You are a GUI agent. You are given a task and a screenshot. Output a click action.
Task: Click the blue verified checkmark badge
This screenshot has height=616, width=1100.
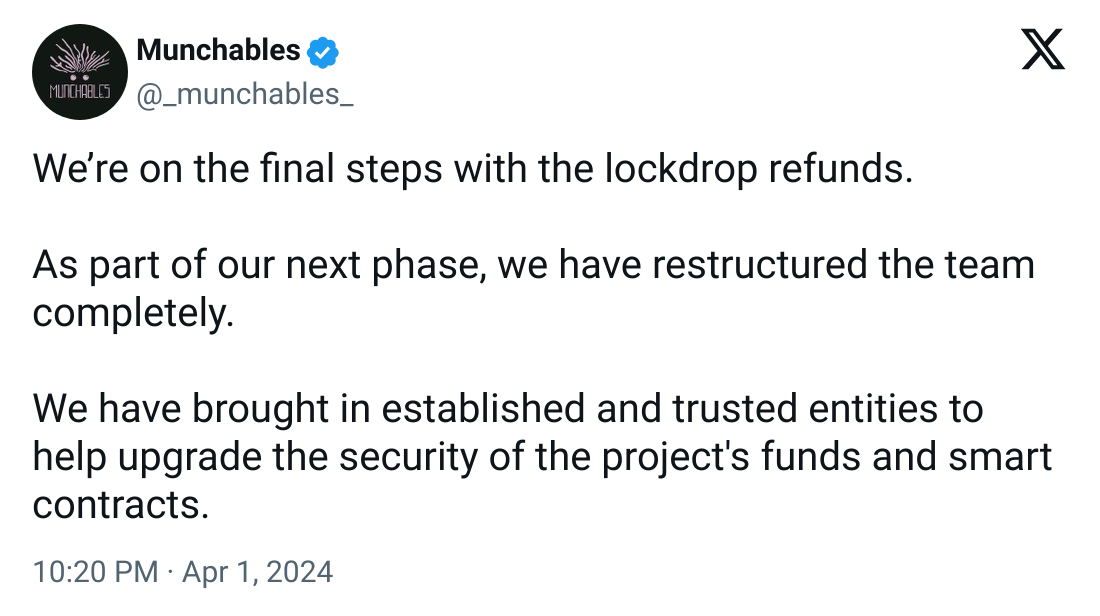(x=323, y=53)
